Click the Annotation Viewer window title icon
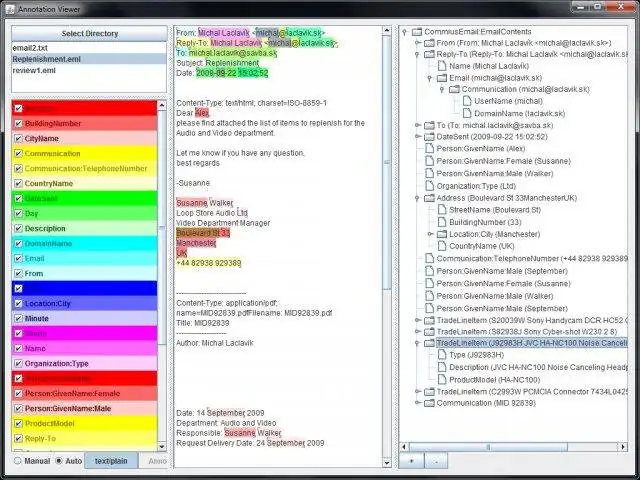 pos(10,9)
